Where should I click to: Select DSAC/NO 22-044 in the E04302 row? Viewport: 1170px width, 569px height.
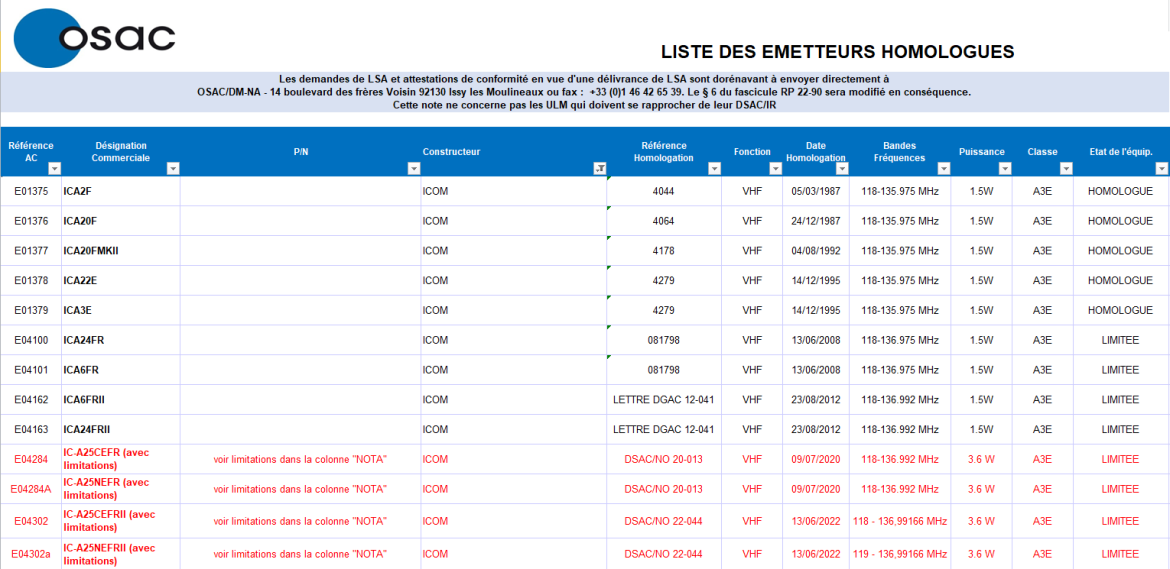click(x=663, y=521)
